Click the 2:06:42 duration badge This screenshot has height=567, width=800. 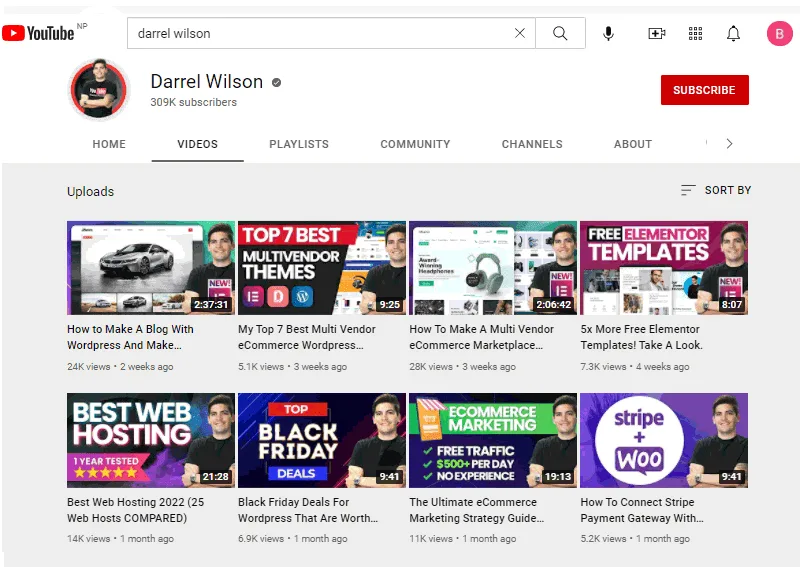tap(554, 305)
